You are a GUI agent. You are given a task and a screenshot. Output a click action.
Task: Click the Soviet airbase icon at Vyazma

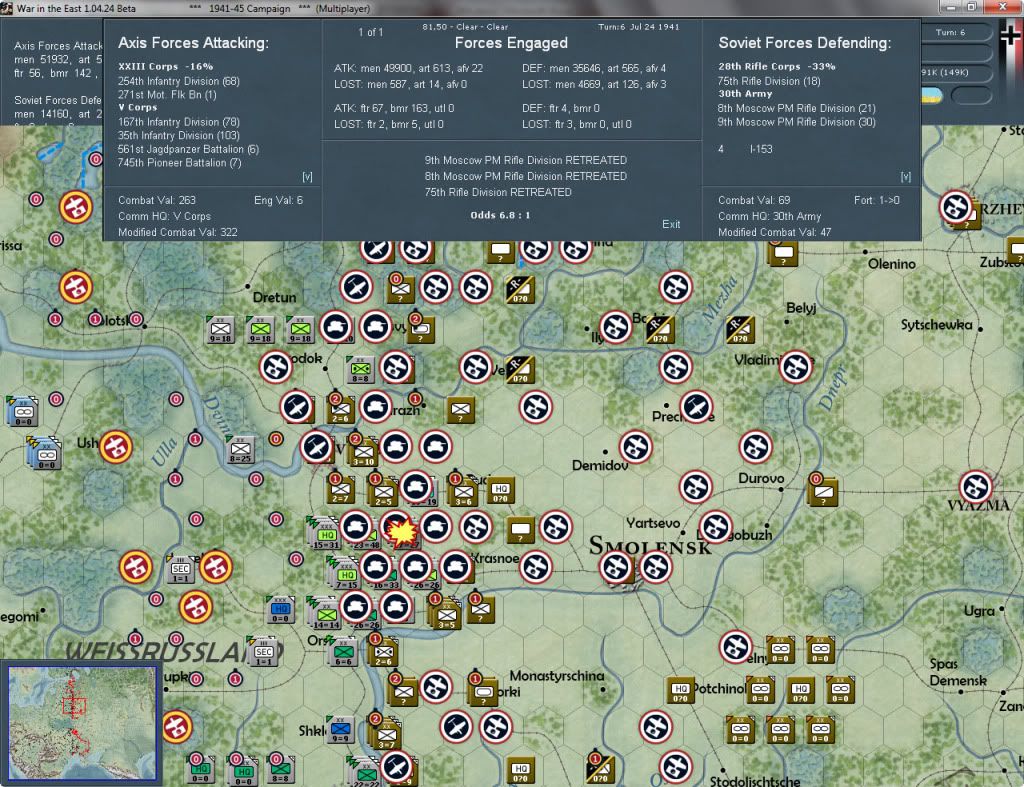click(976, 487)
